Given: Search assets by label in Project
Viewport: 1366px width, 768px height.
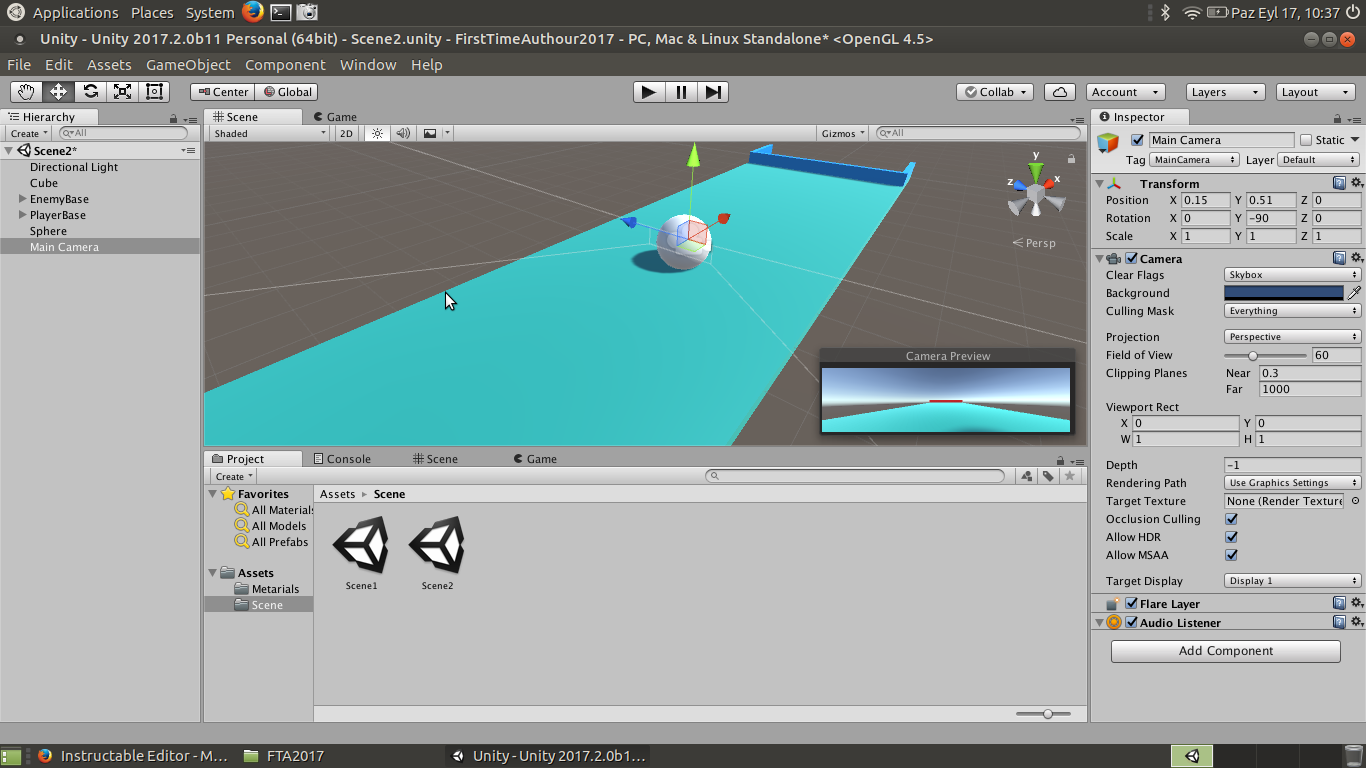Looking at the screenshot, I should pyautogui.click(x=1048, y=477).
